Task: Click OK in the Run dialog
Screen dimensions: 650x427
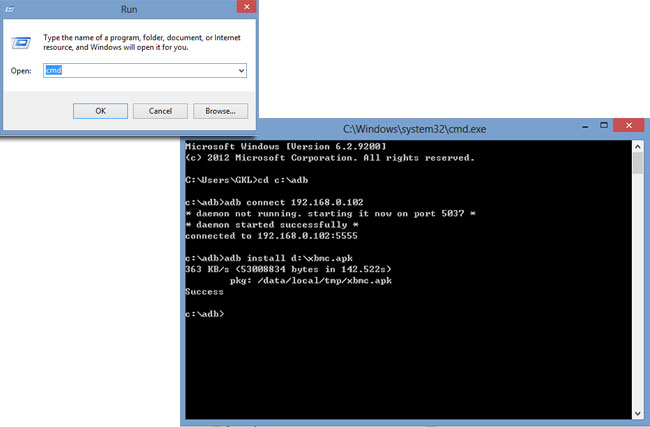Action: click(100, 111)
